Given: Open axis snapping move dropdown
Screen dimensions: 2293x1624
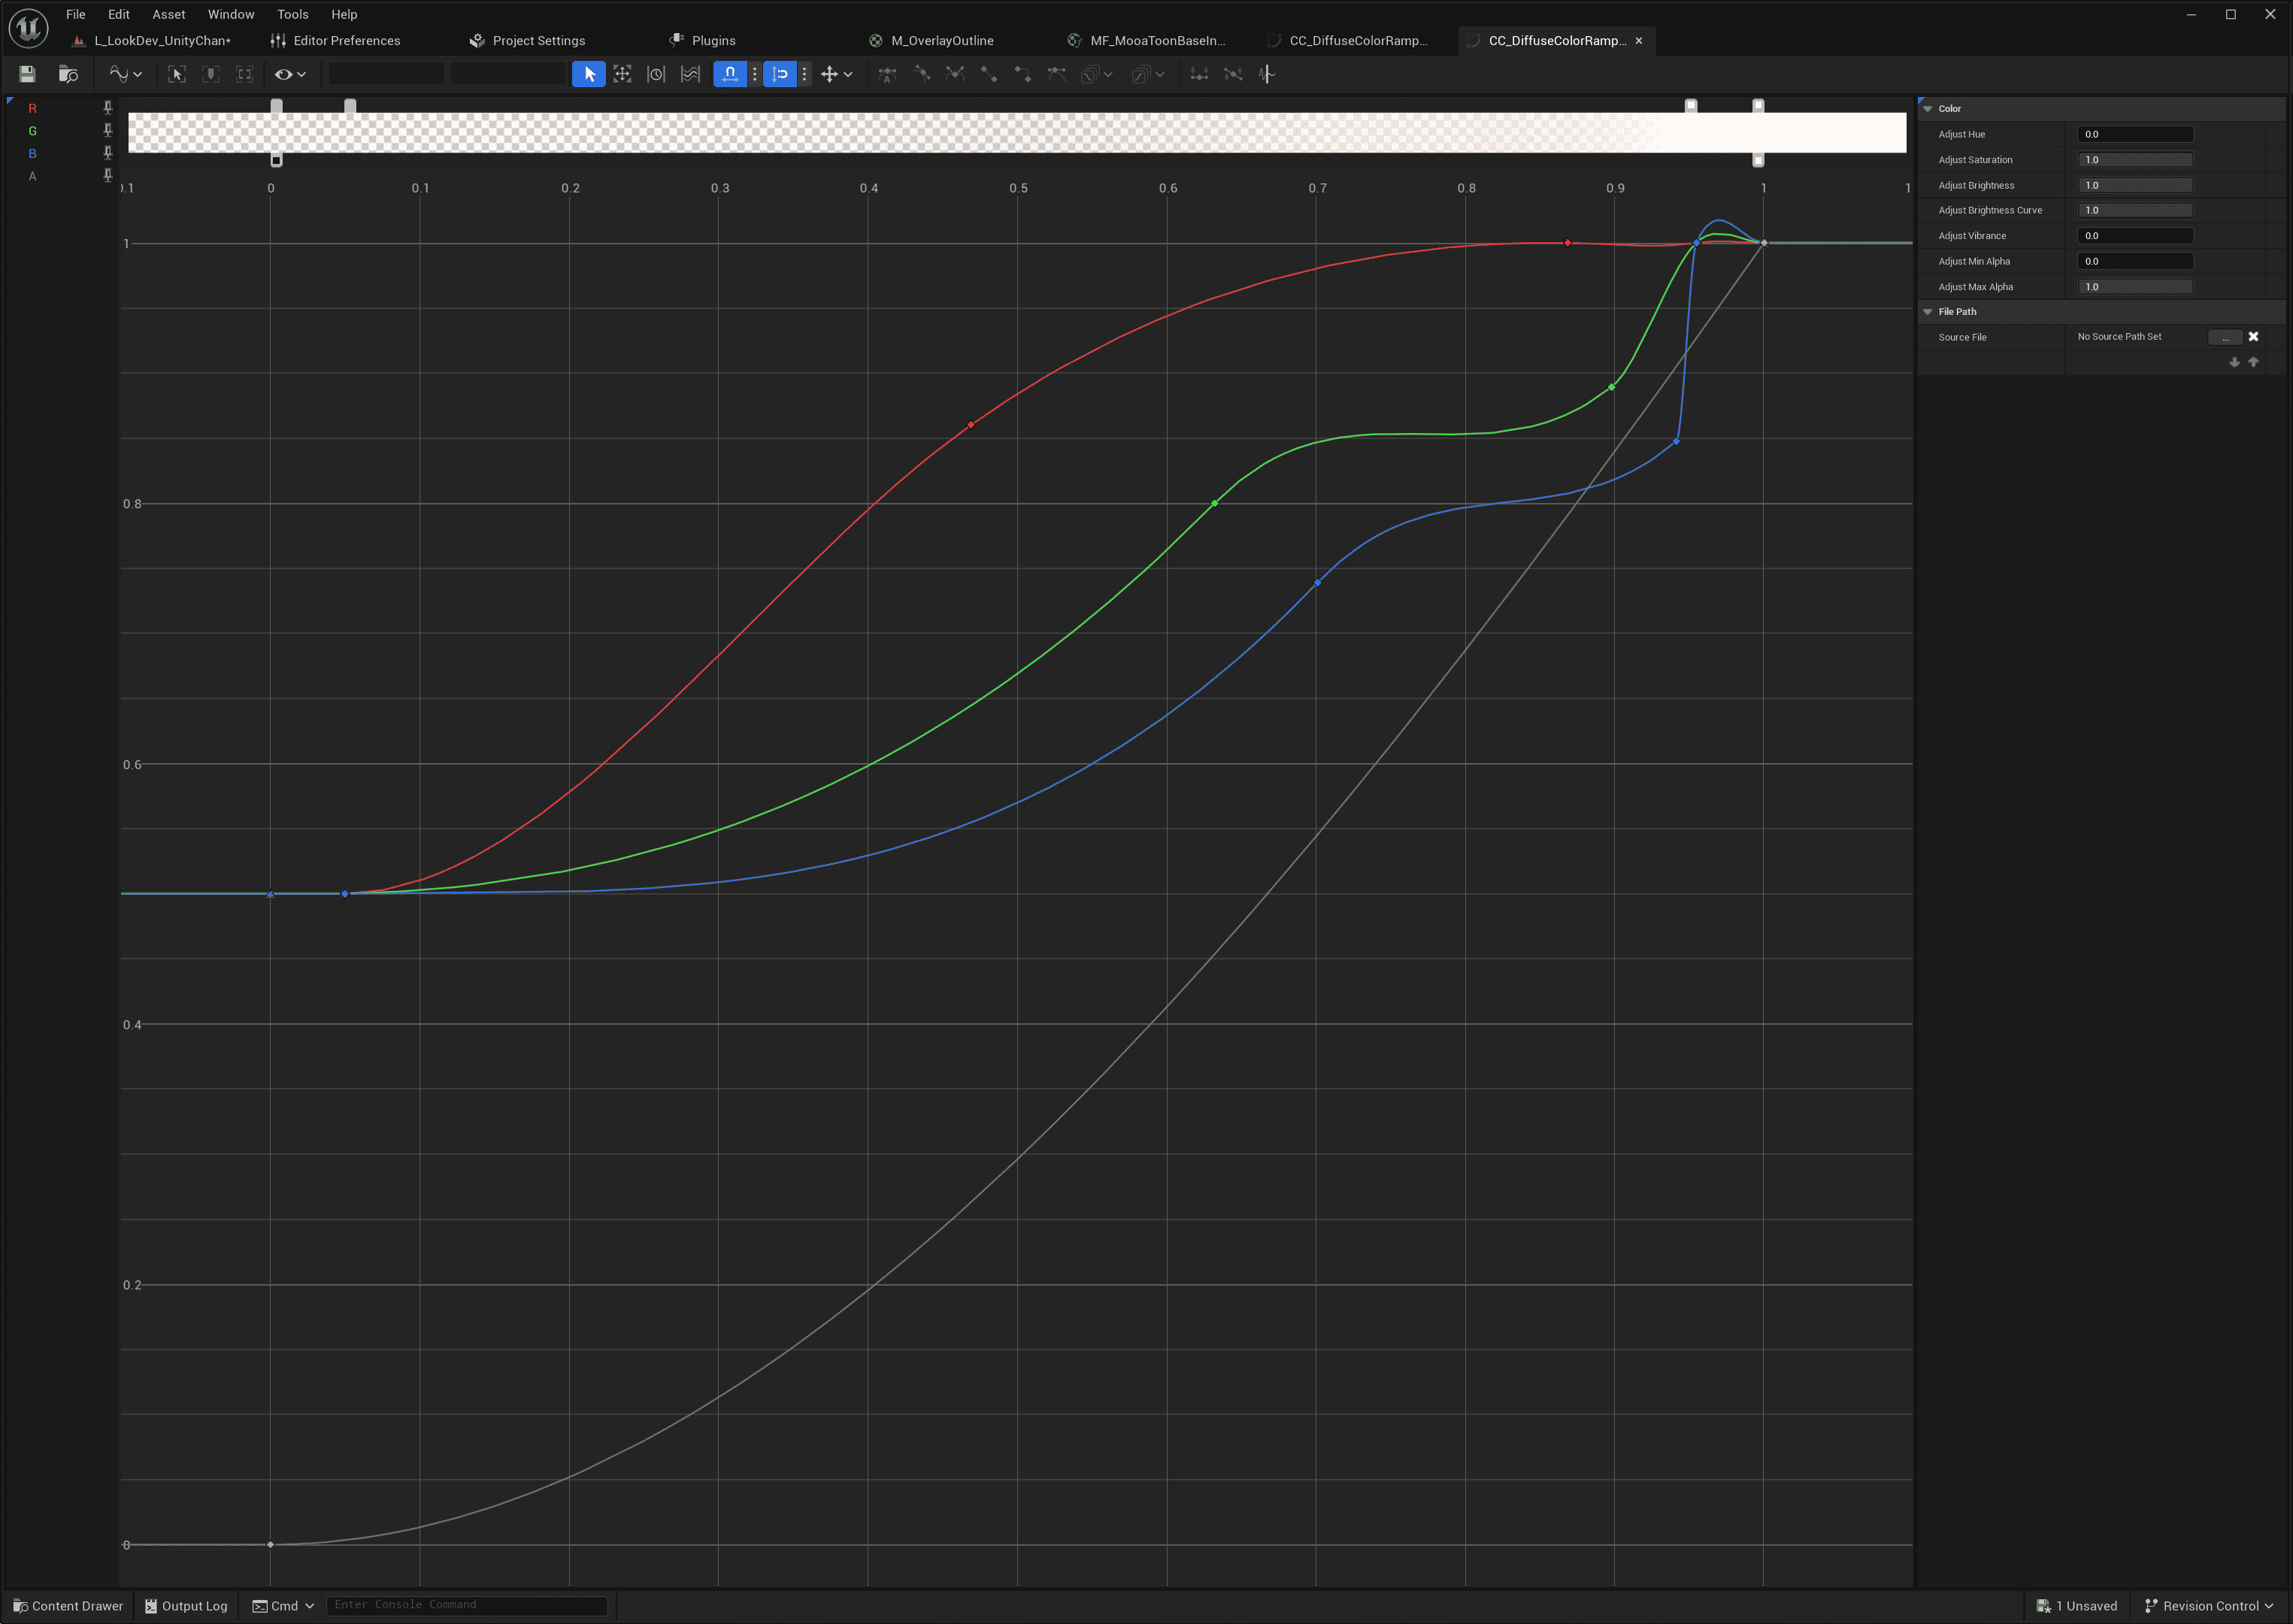Looking at the screenshot, I should click(x=836, y=74).
